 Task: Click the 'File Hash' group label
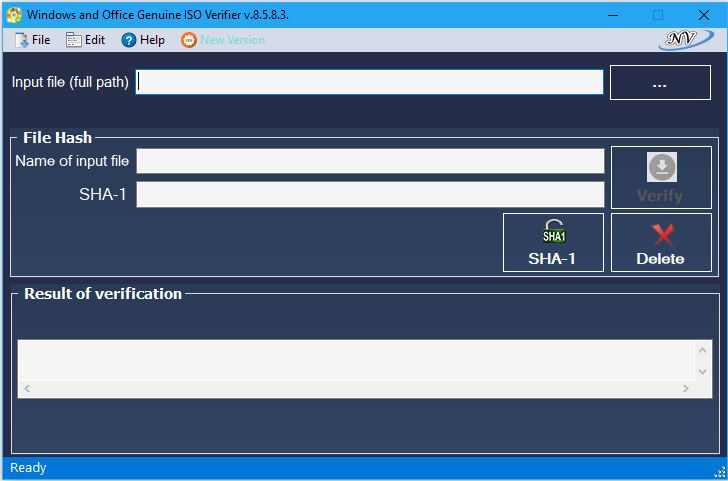click(58, 137)
